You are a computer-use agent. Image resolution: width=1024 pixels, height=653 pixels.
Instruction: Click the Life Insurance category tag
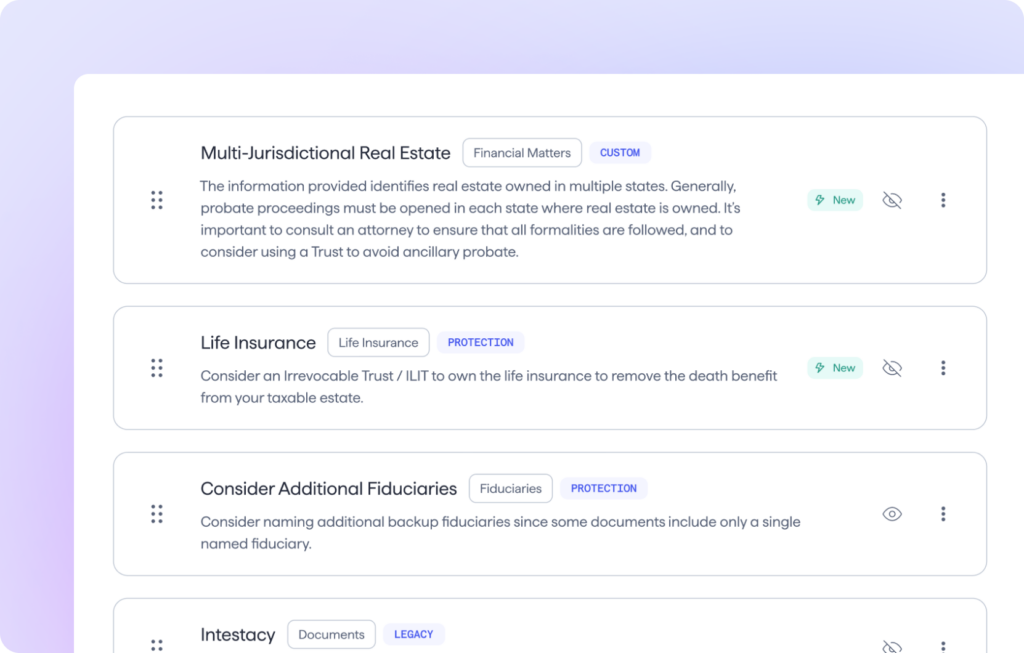(x=378, y=343)
